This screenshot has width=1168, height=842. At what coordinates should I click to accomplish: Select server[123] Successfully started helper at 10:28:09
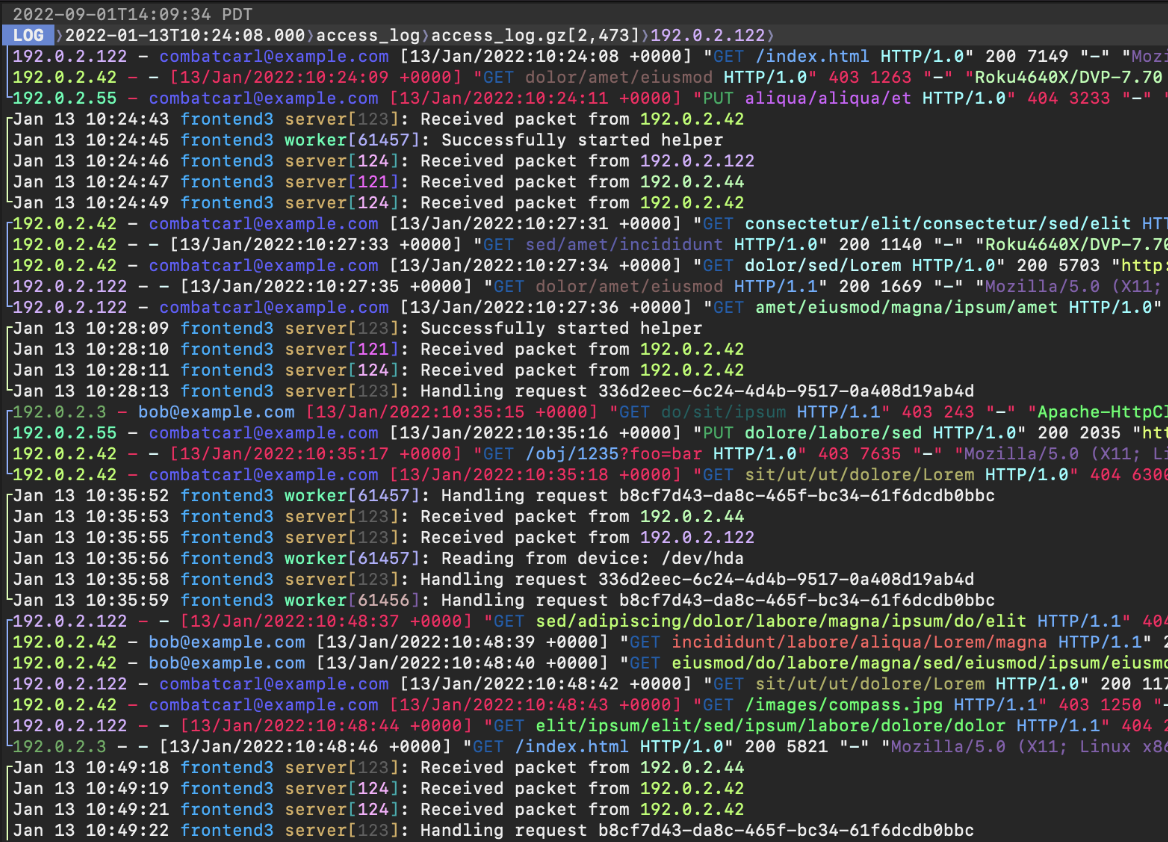(x=358, y=328)
